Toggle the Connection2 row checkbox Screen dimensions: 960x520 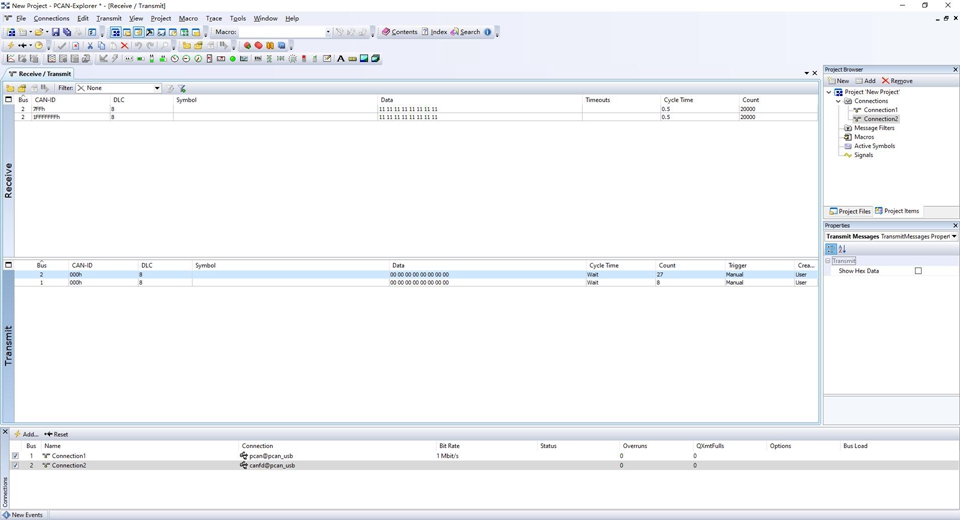pos(15,466)
